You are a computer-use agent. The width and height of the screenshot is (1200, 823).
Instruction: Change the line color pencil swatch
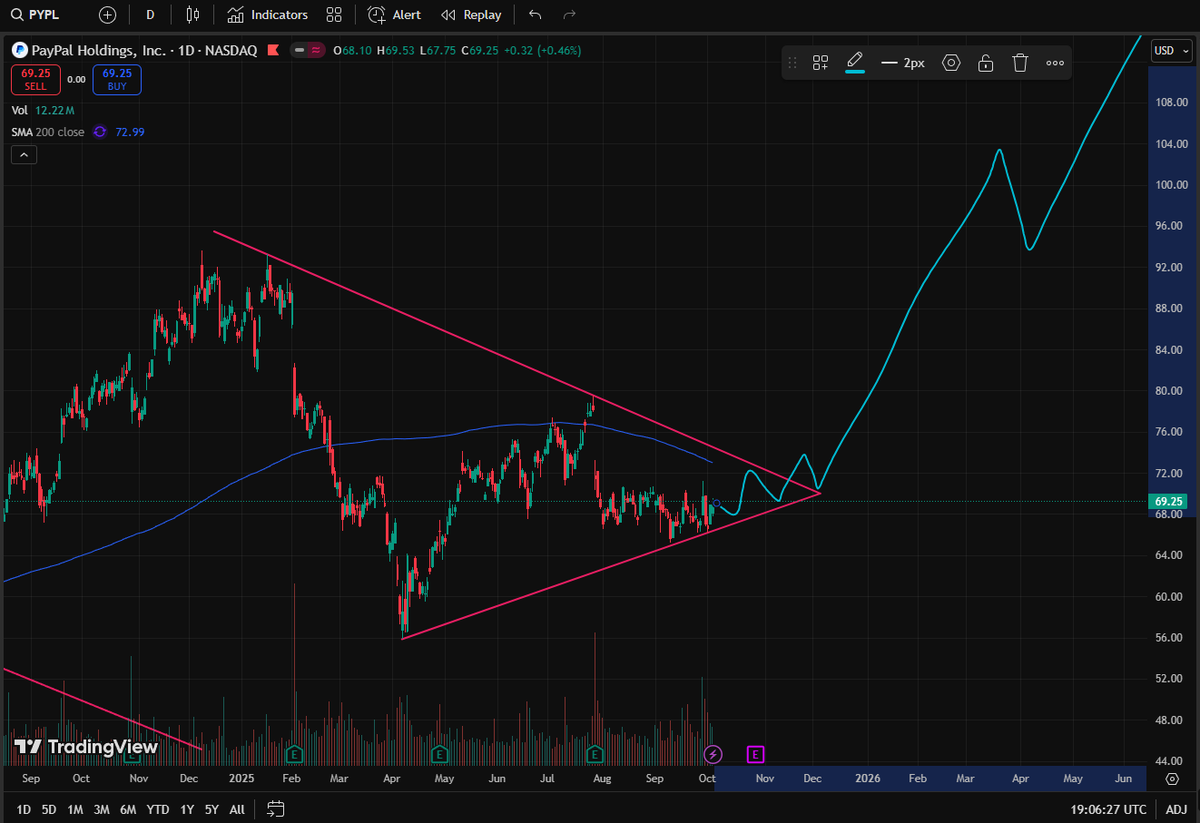pos(855,63)
